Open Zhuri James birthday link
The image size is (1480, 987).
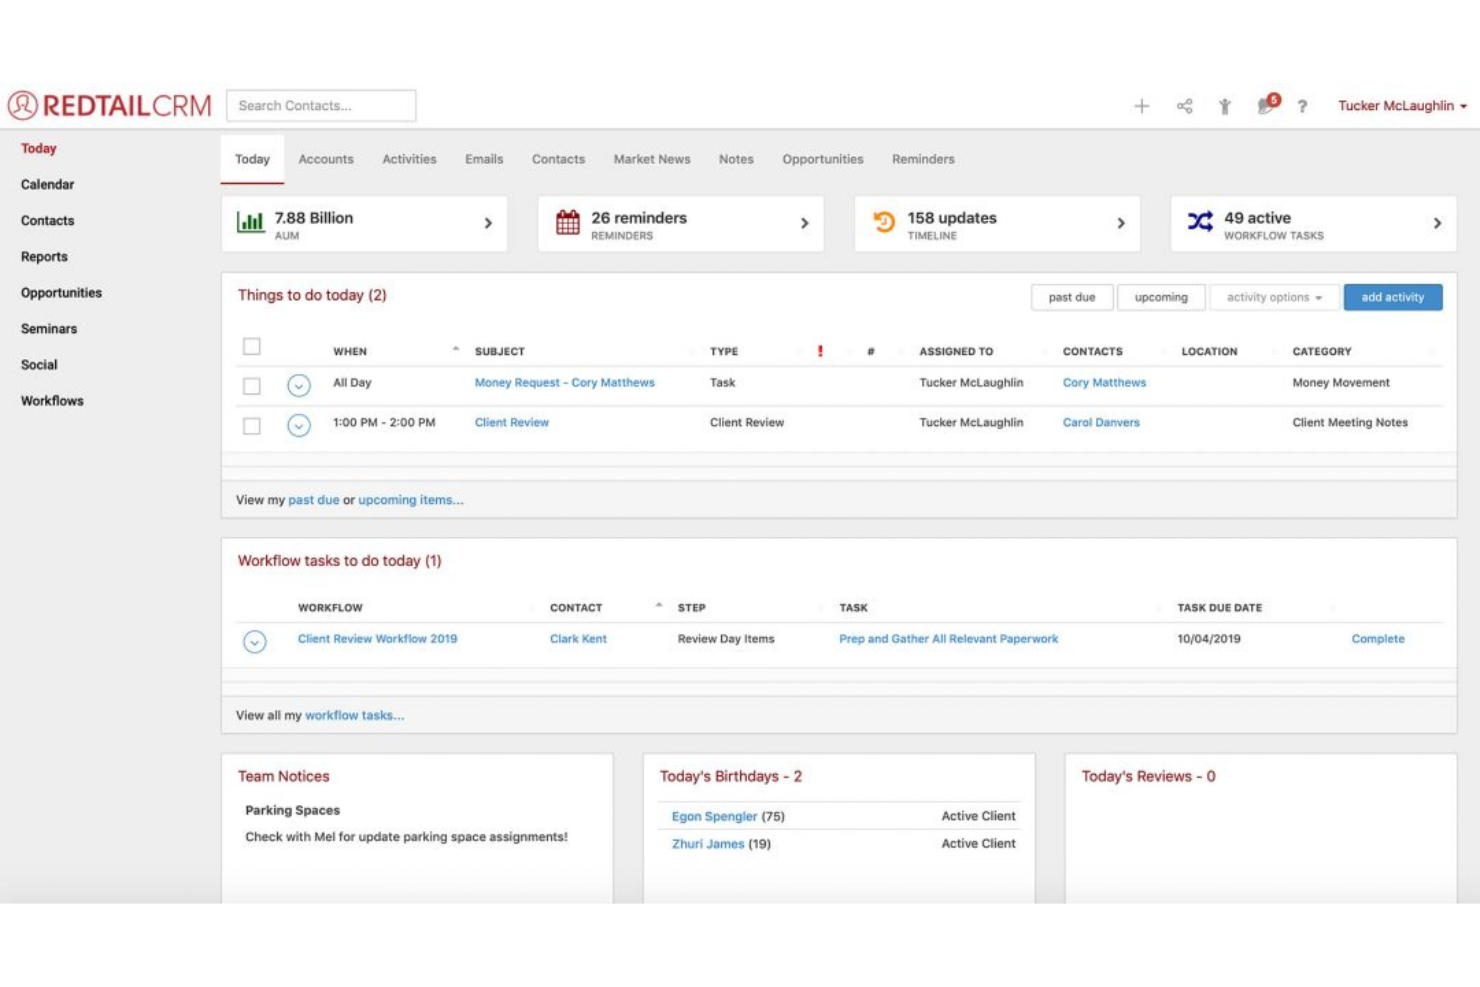click(708, 843)
